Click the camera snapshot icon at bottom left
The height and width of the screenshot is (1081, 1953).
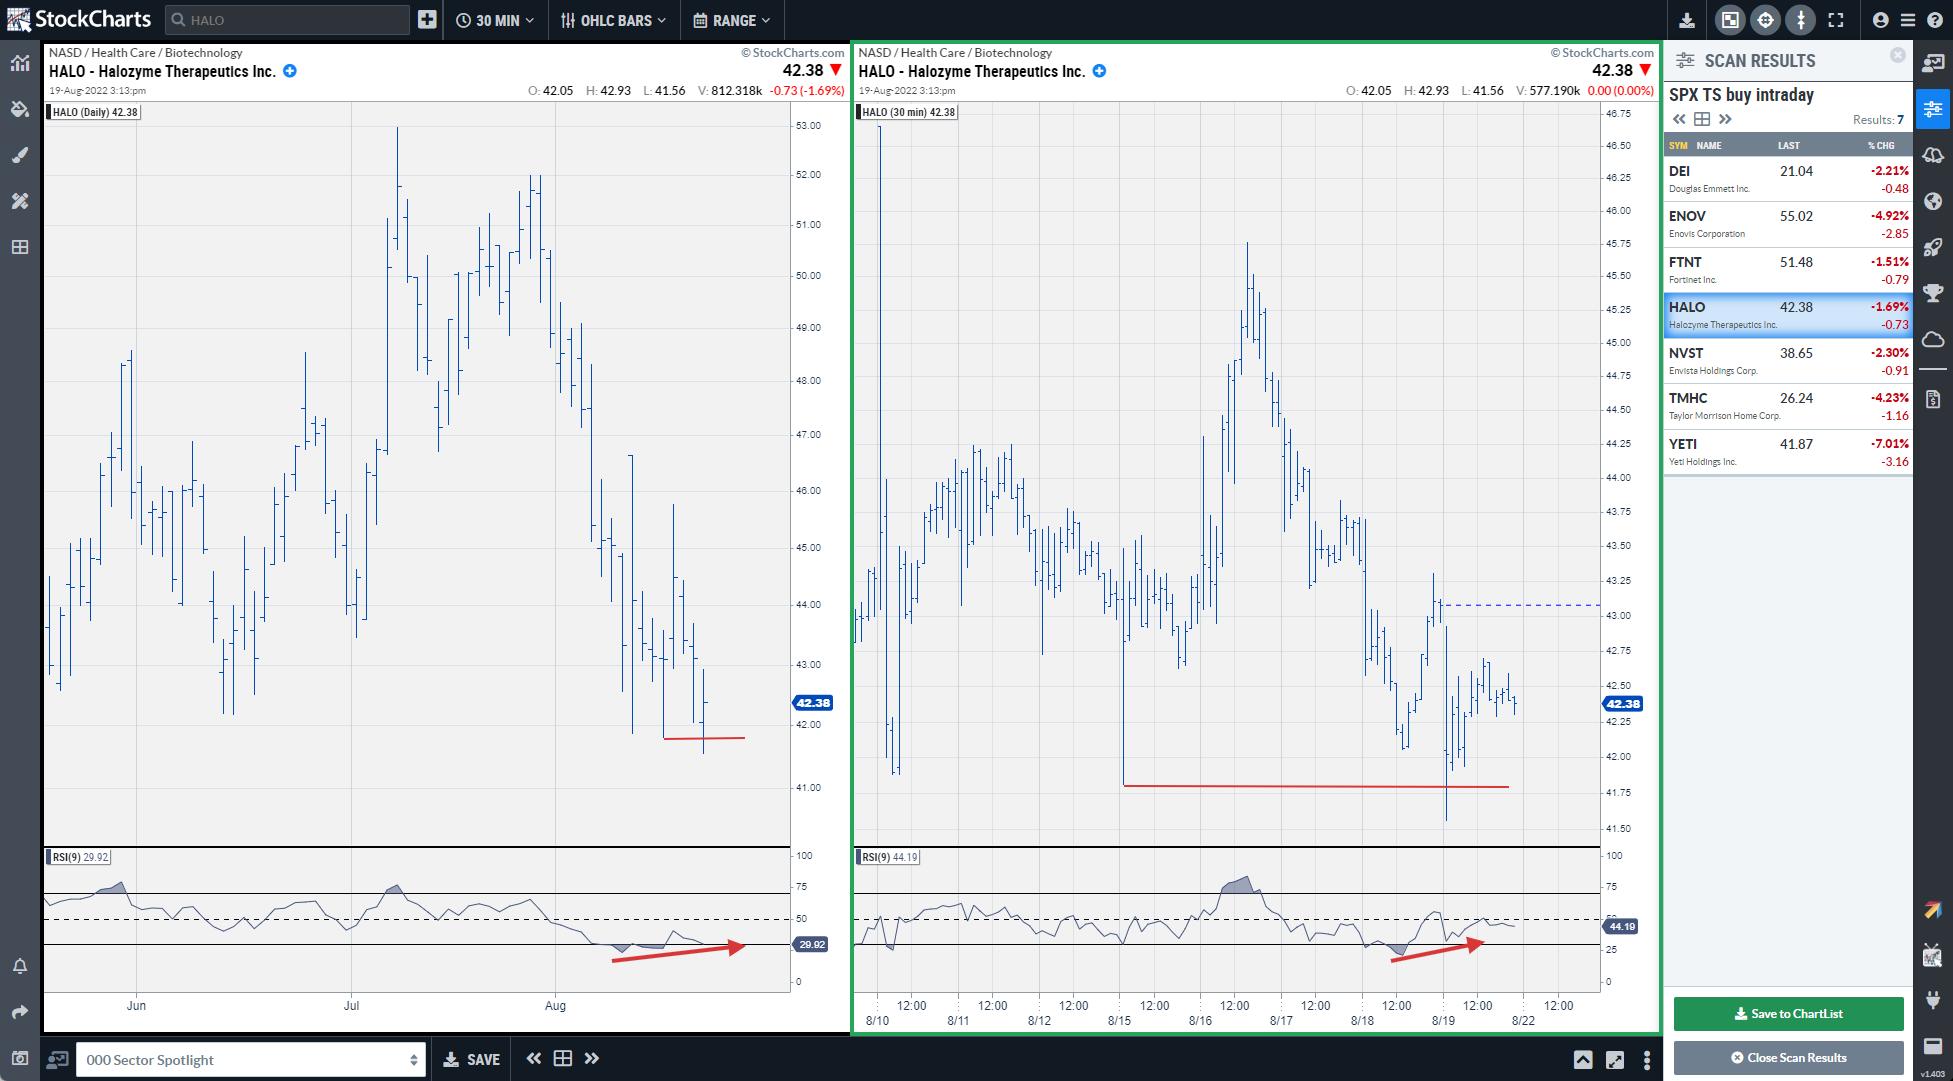point(20,1058)
